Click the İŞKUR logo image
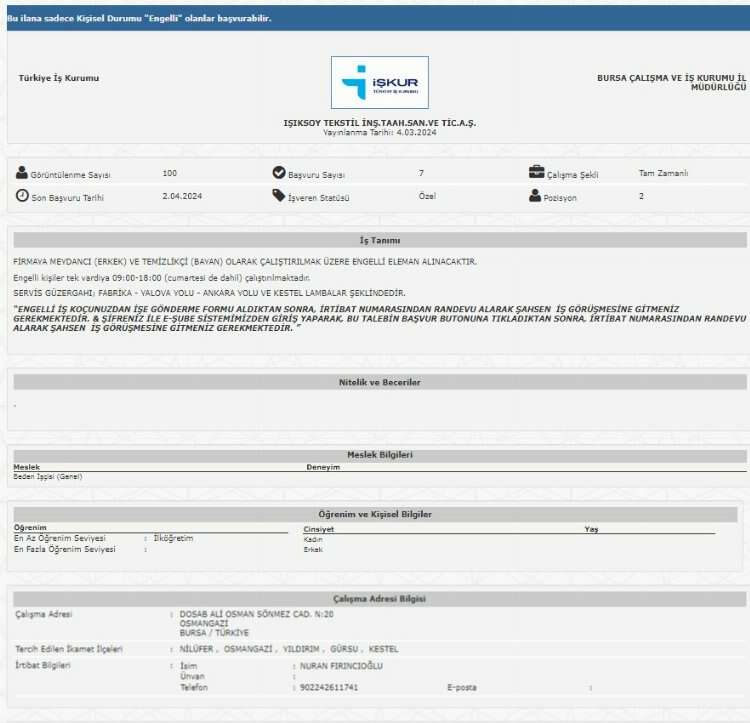750x723 pixels. (379, 82)
